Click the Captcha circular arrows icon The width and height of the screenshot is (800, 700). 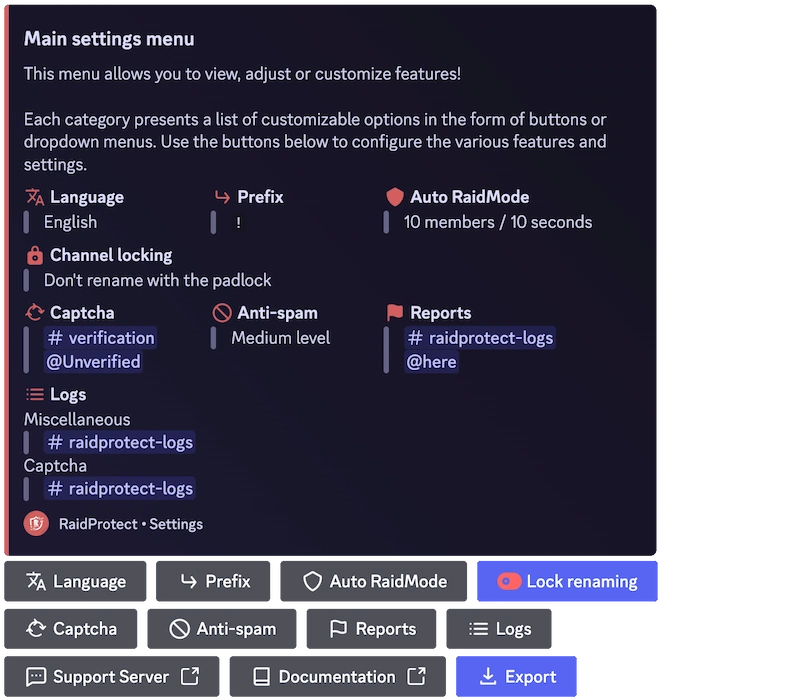pyautogui.click(x=32, y=313)
